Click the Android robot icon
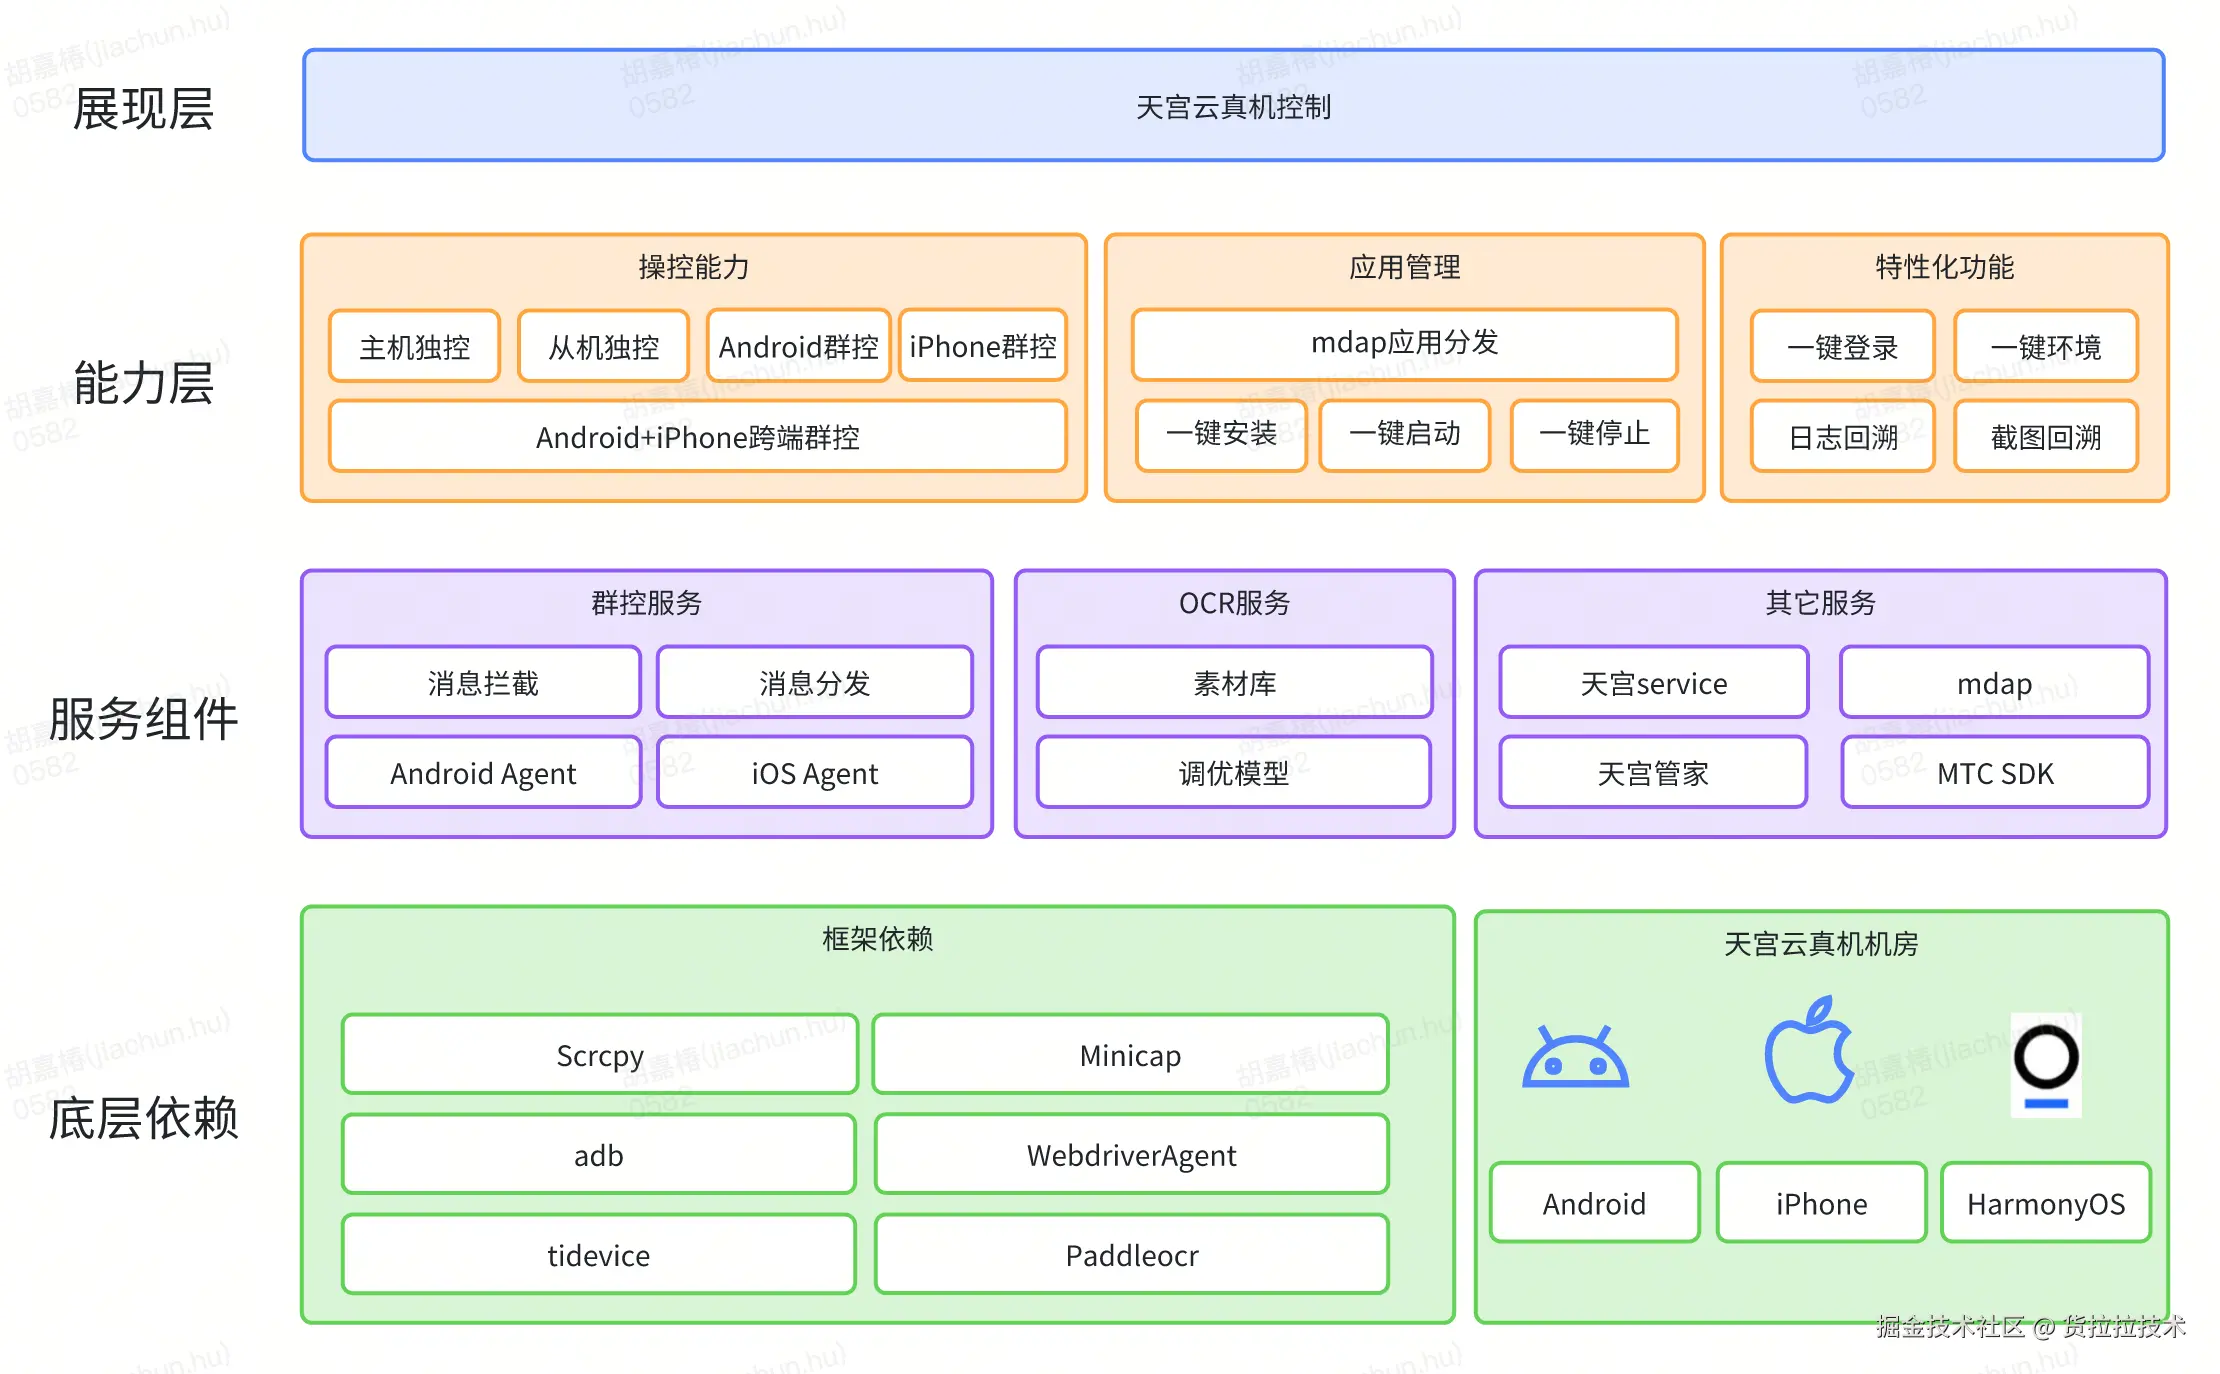 click(1575, 1058)
